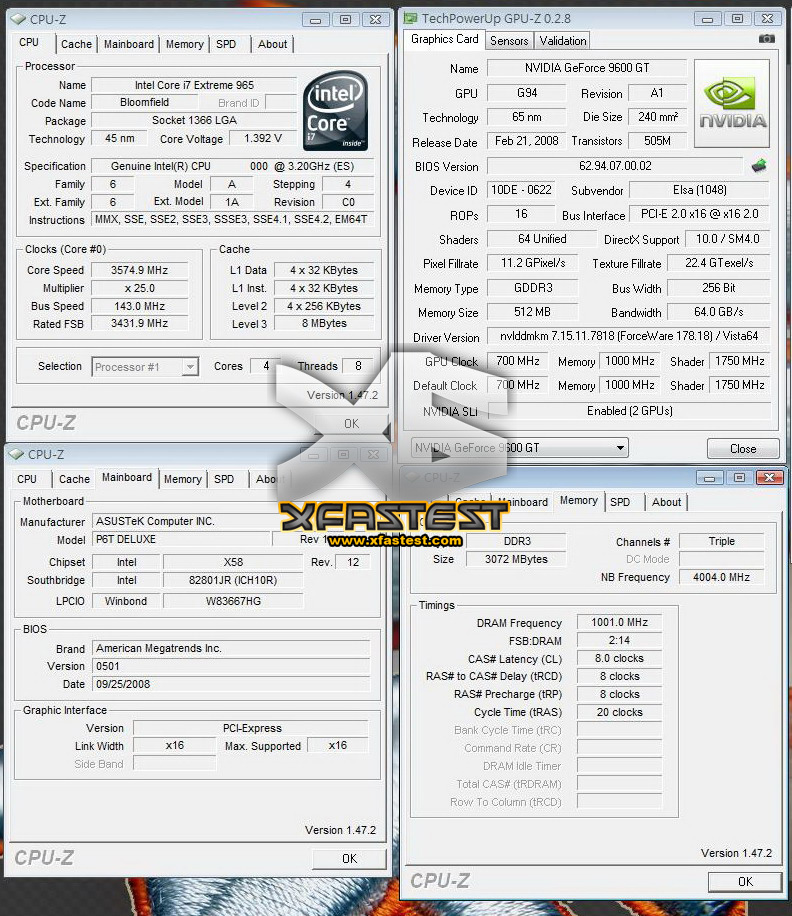Select the CPU tab in top CPU-Z window
Viewport: 792px width, 916px height.
(x=29, y=42)
